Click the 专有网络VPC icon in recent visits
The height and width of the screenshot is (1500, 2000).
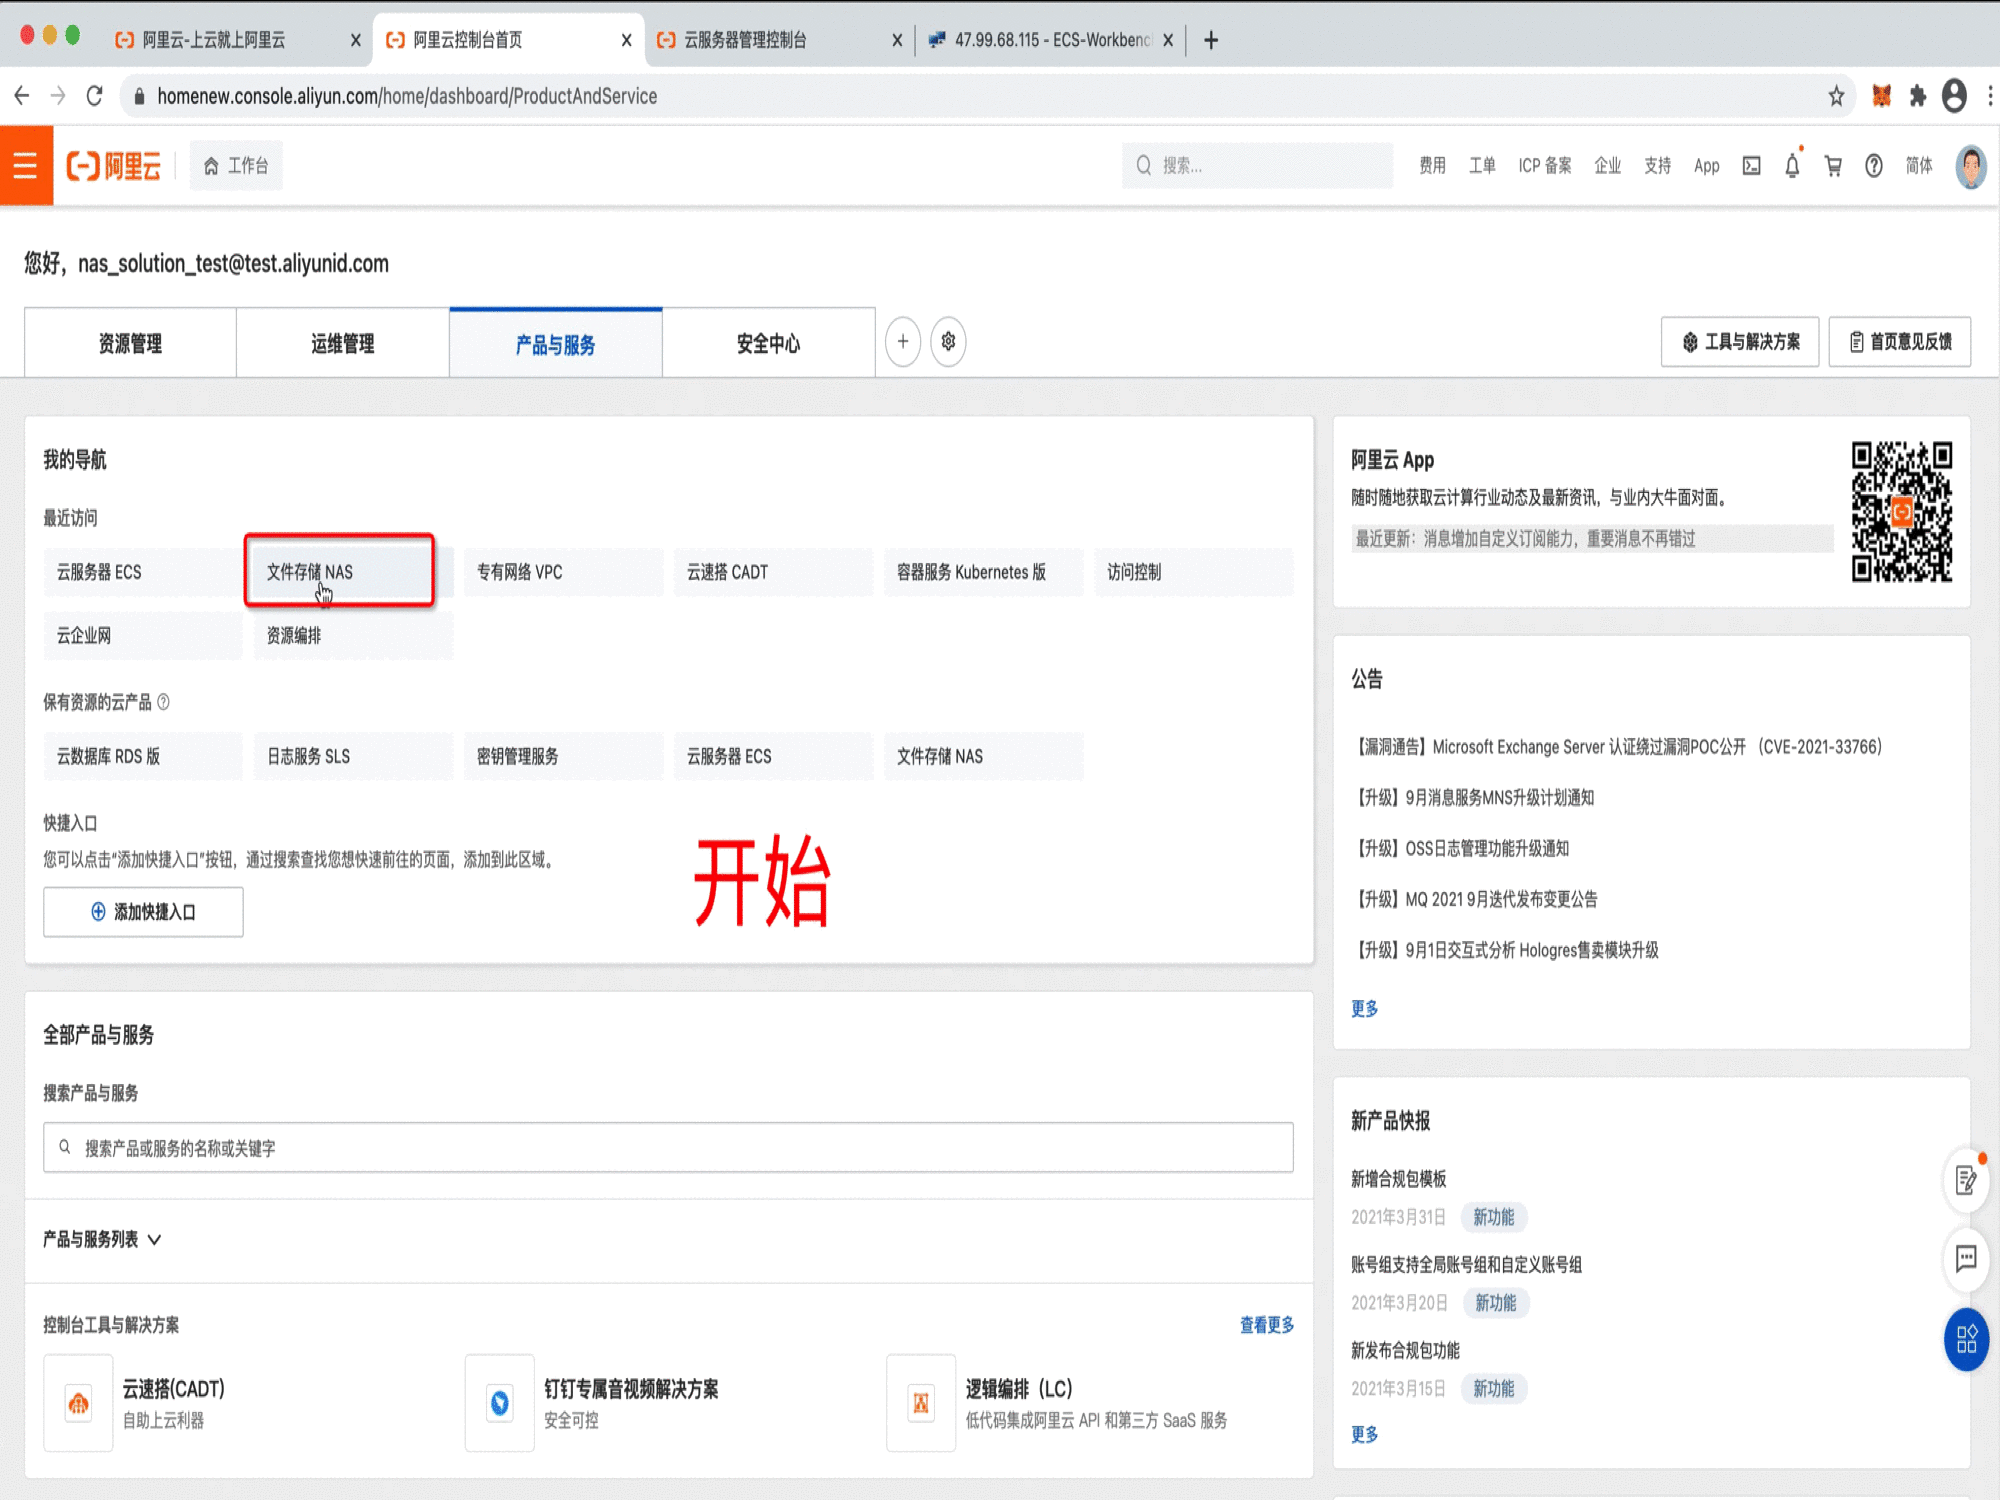pos(520,570)
